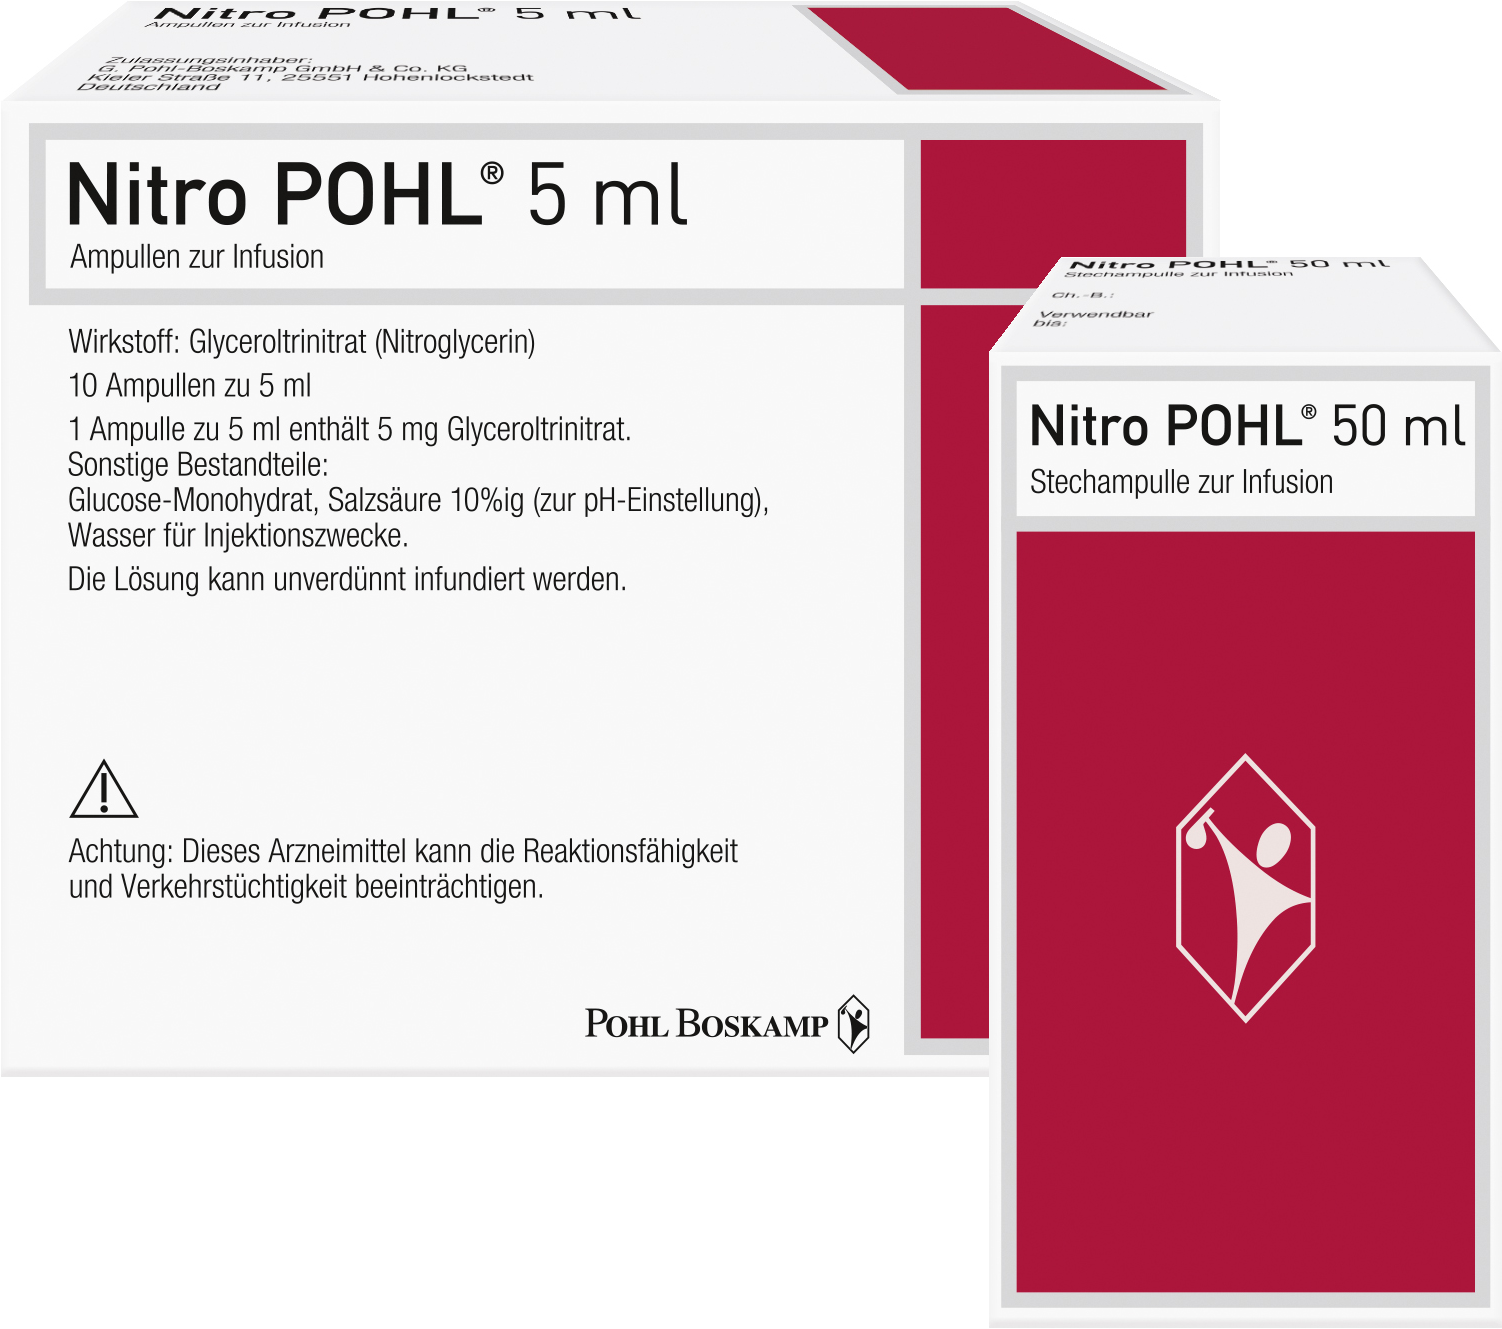
Task: Click "Wasser für Injektionszwecke." line
Action: pyautogui.click(x=238, y=536)
